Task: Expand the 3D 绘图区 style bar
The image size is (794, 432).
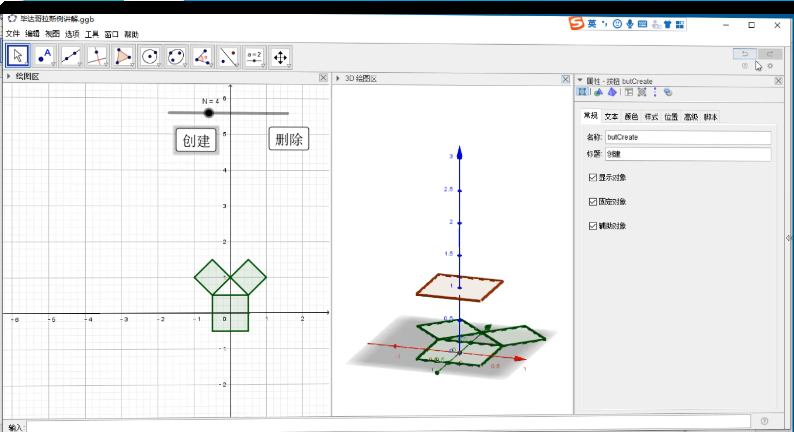Action: (339, 78)
